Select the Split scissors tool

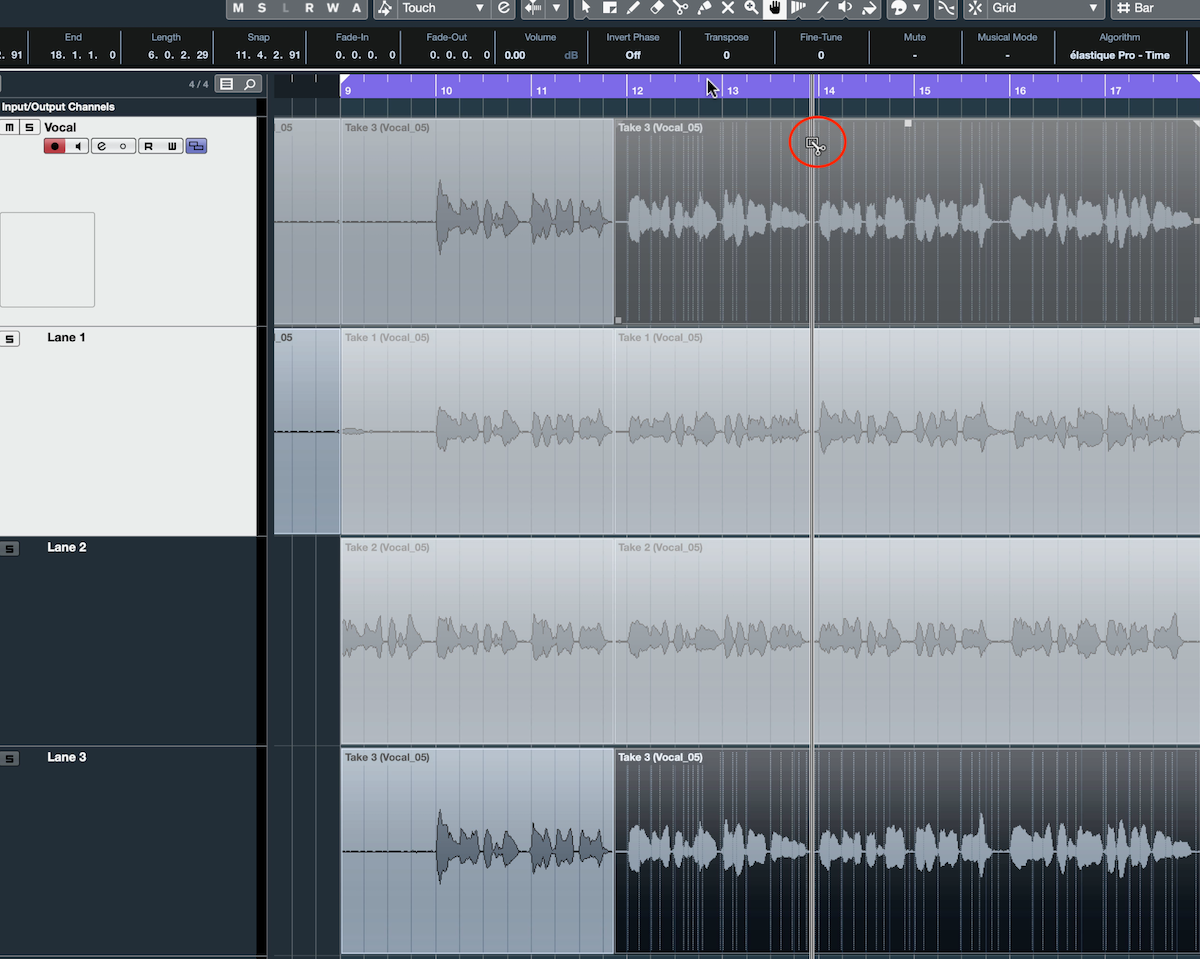click(x=680, y=8)
